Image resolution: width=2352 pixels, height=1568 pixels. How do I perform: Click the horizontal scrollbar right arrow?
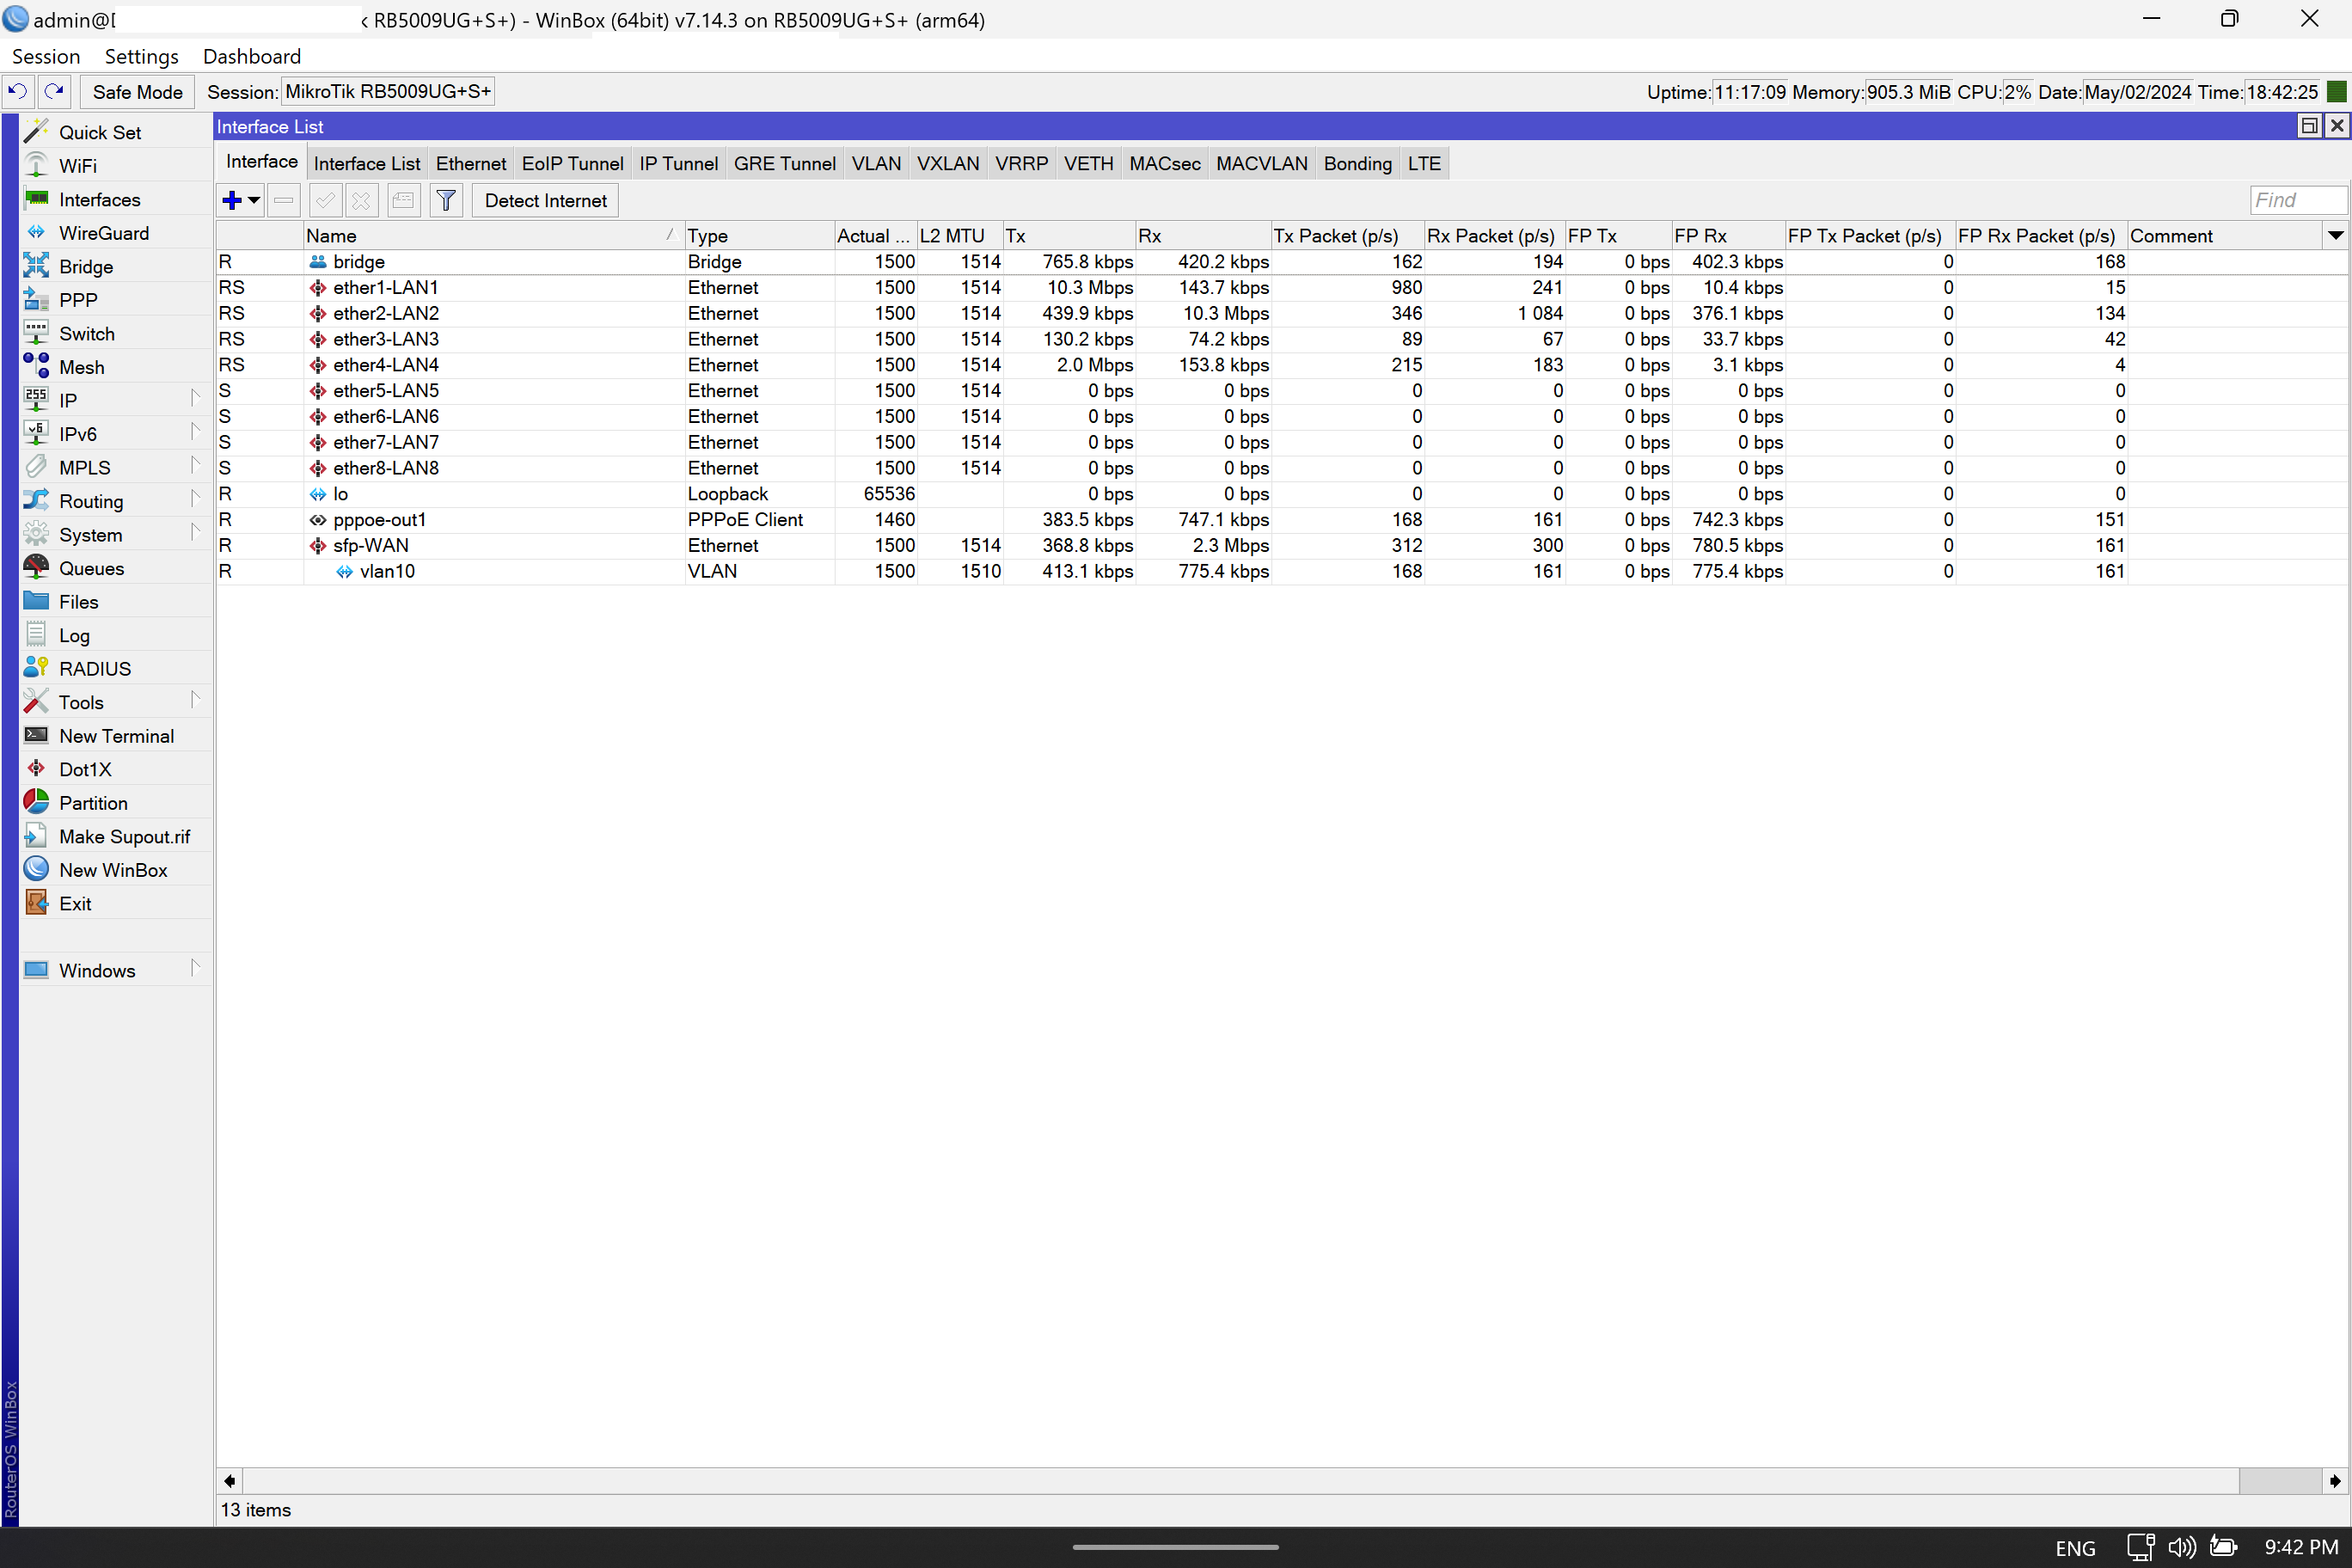click(2334, 1481)
